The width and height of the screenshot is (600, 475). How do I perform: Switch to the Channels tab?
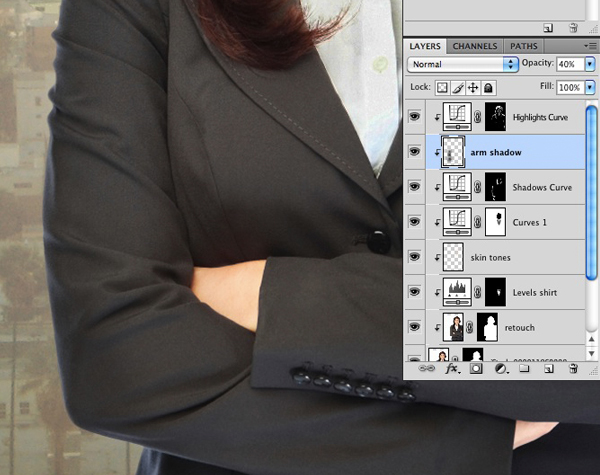coord(475,46)
